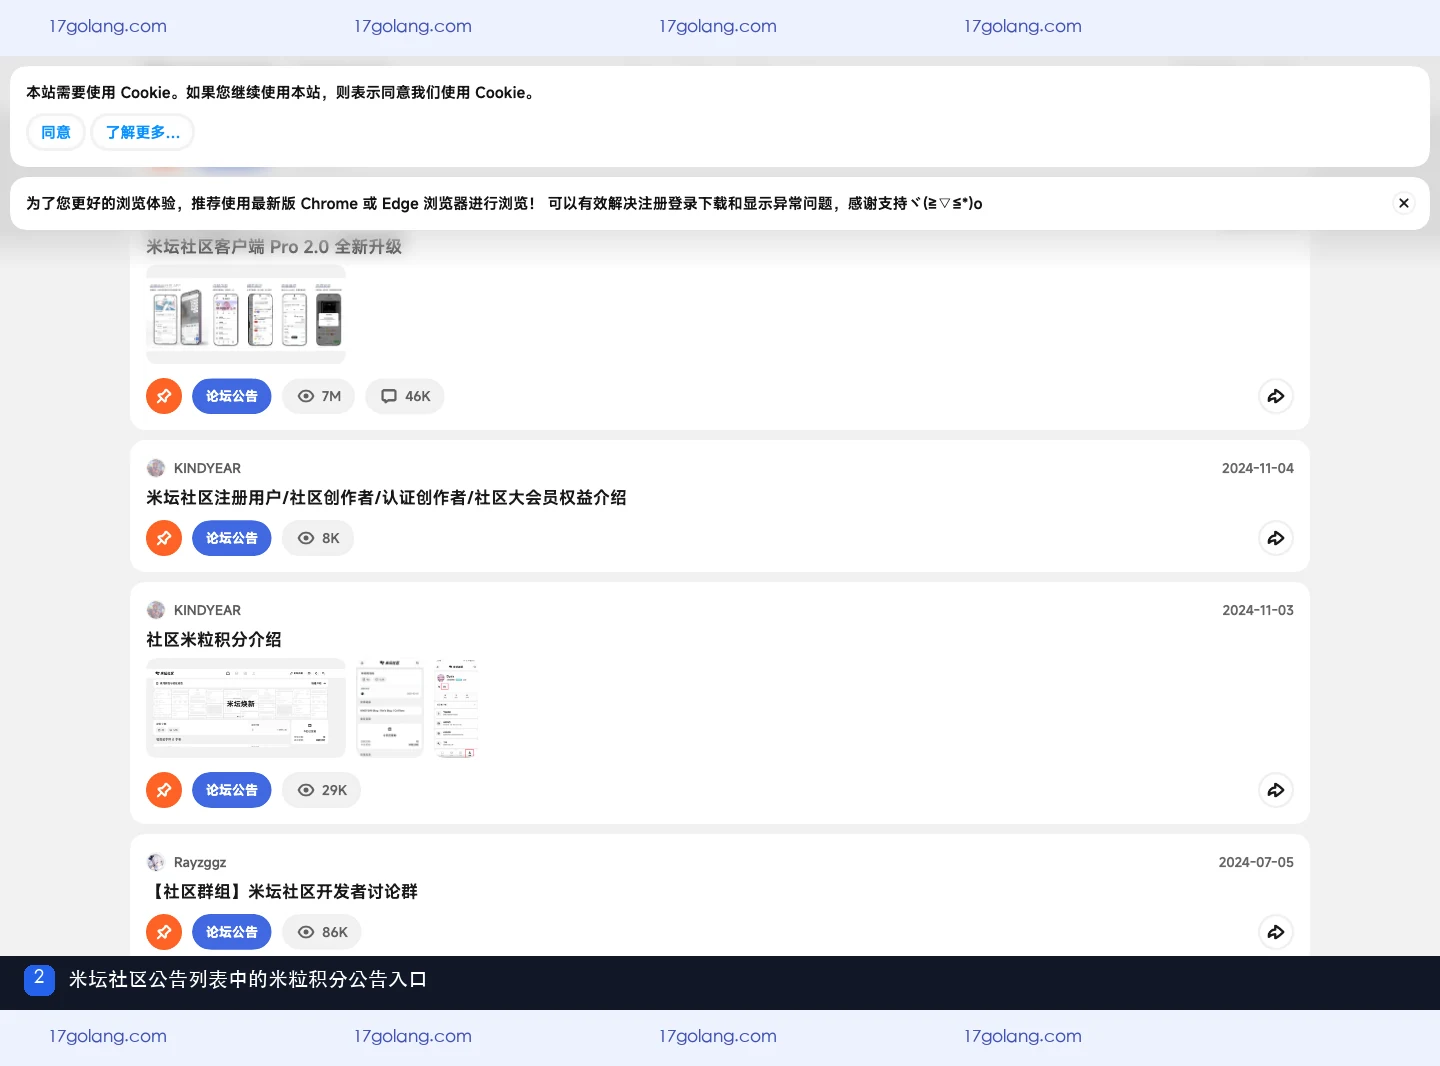
Task: Click the 29K views counter
Action: pos(322,790)
